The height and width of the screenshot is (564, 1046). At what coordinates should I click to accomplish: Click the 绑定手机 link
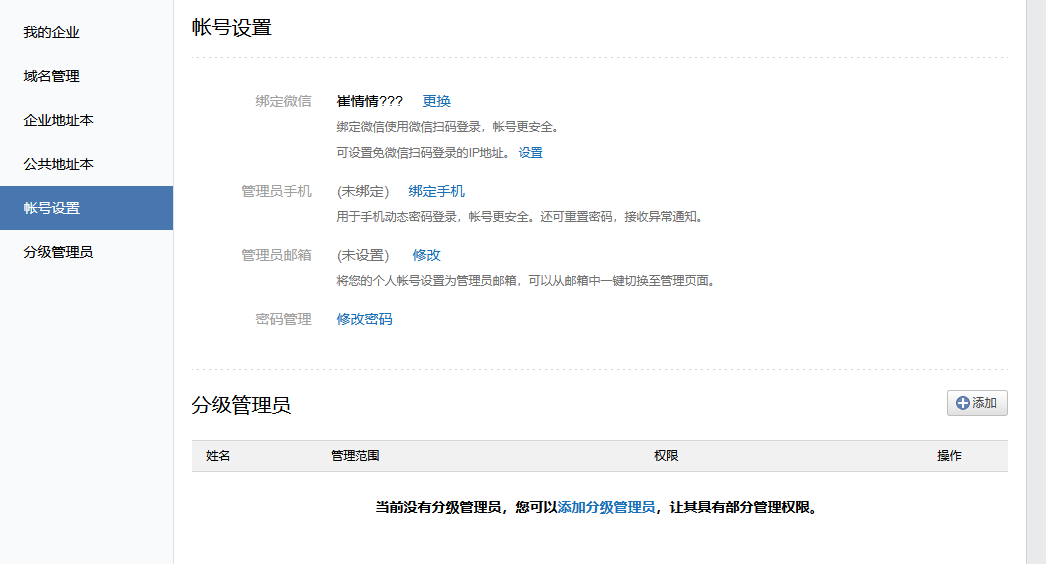pos(437,191)
